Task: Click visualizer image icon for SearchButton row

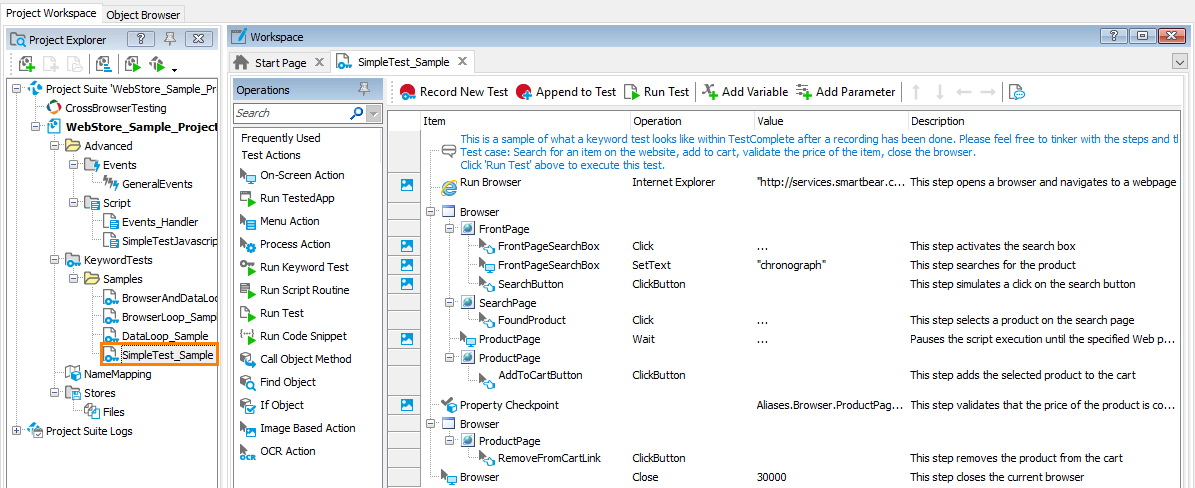Action: coord(406,284)
